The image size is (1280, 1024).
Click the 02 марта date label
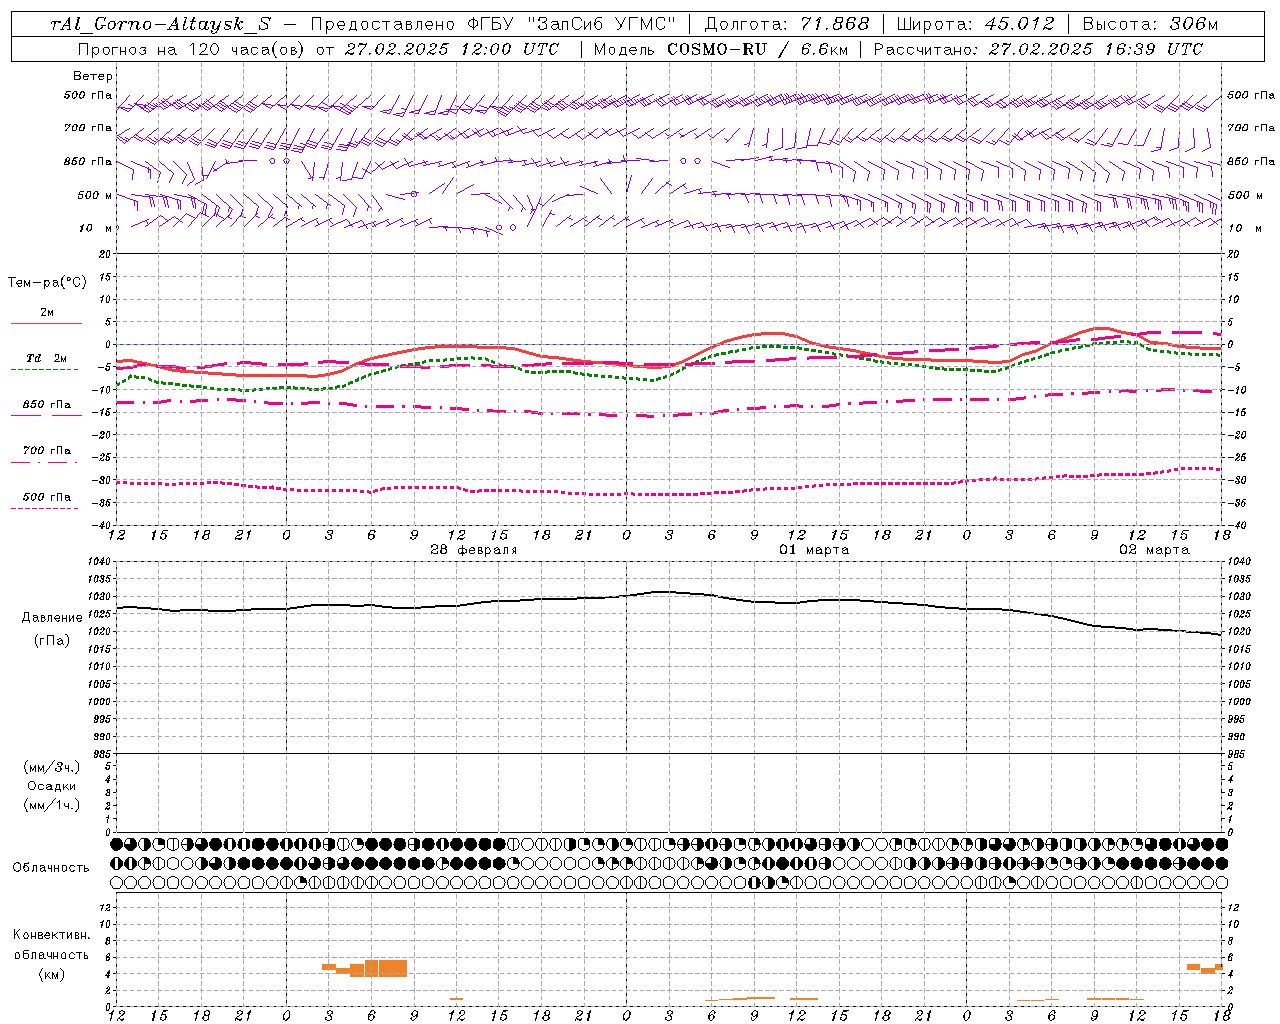pos(1154,550)
